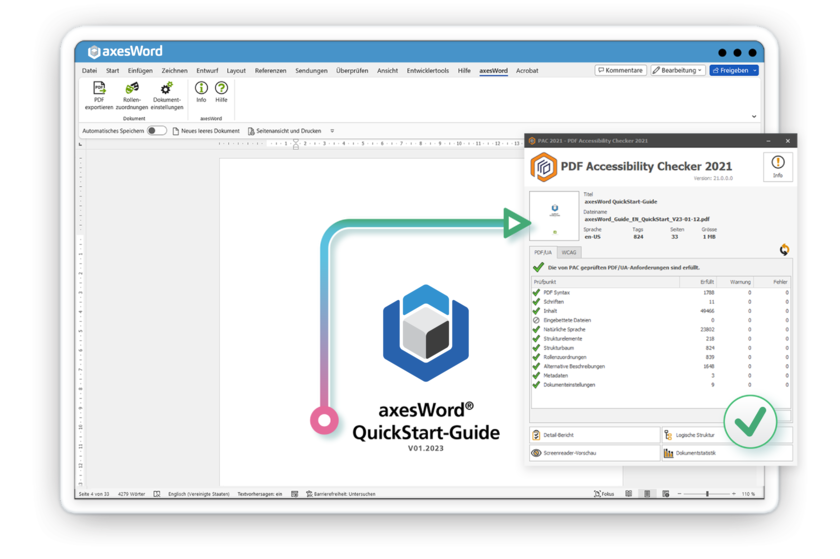Open the Entwicklertools tab

tap(428, 70)
